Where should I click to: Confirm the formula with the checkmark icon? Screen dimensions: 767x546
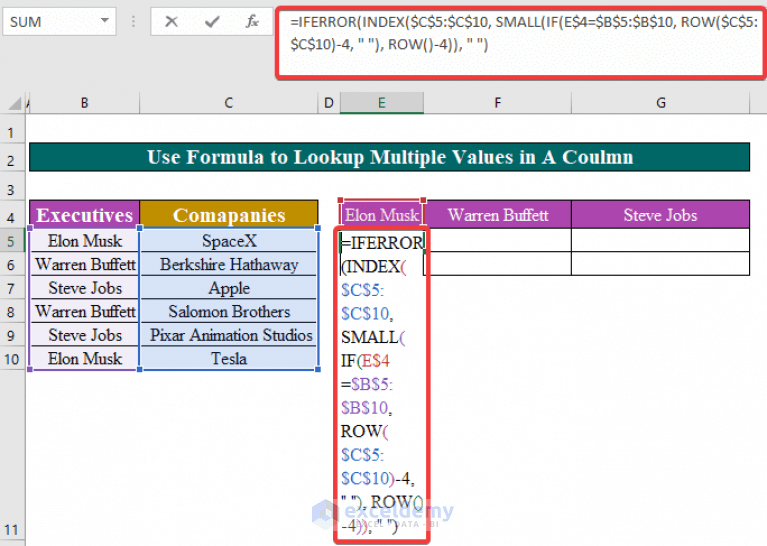pos(212,22)
